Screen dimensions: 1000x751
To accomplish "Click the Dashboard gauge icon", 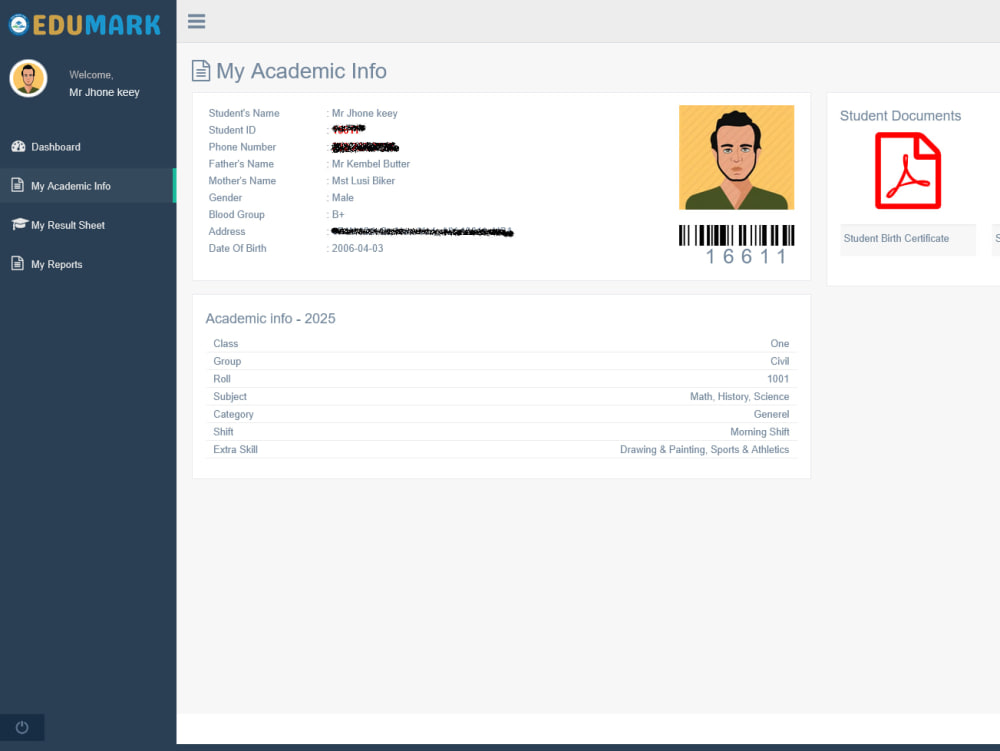I will click(x=18, y=147).
